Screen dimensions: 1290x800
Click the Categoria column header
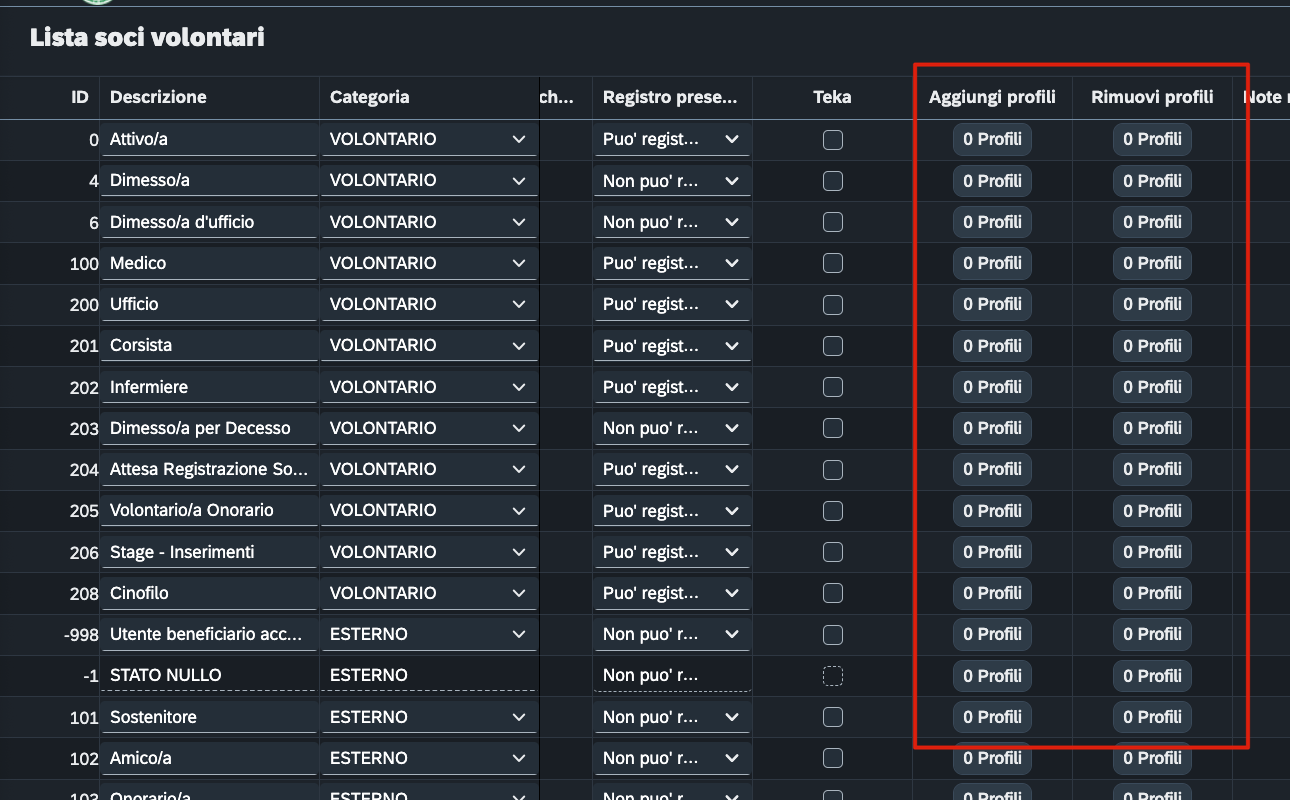pos(369,97)
